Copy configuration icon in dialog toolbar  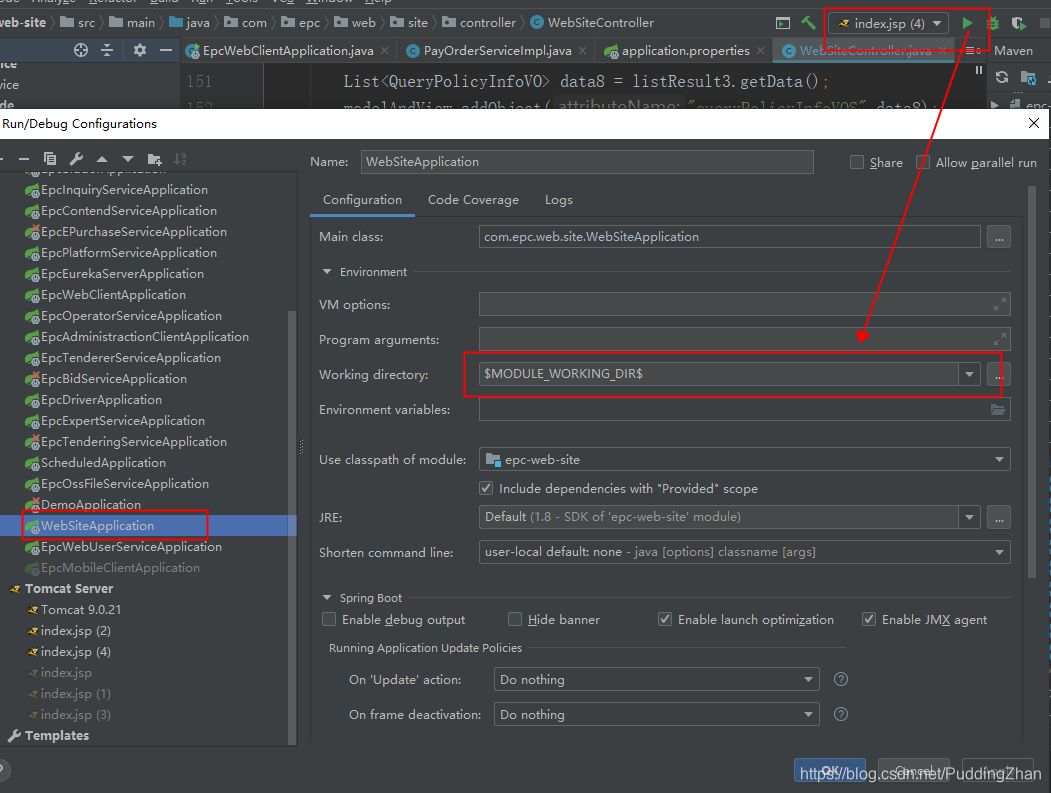tap(50, 159)
